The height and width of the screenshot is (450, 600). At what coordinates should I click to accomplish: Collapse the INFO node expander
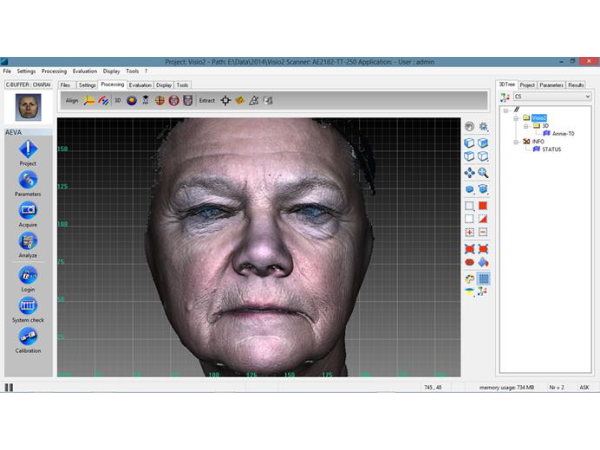516,142
